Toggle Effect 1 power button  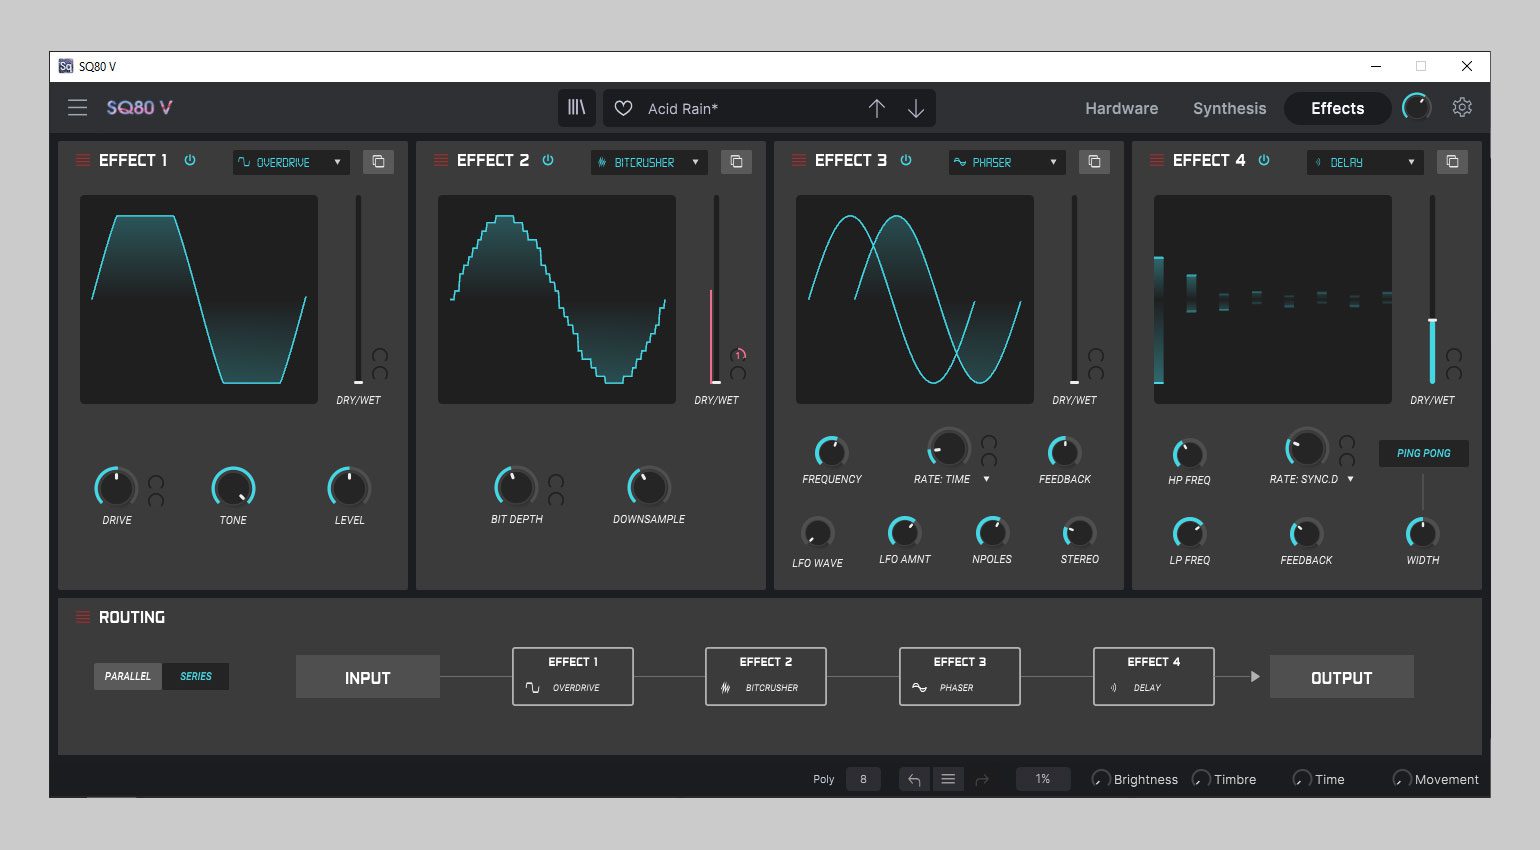(190, 159)
